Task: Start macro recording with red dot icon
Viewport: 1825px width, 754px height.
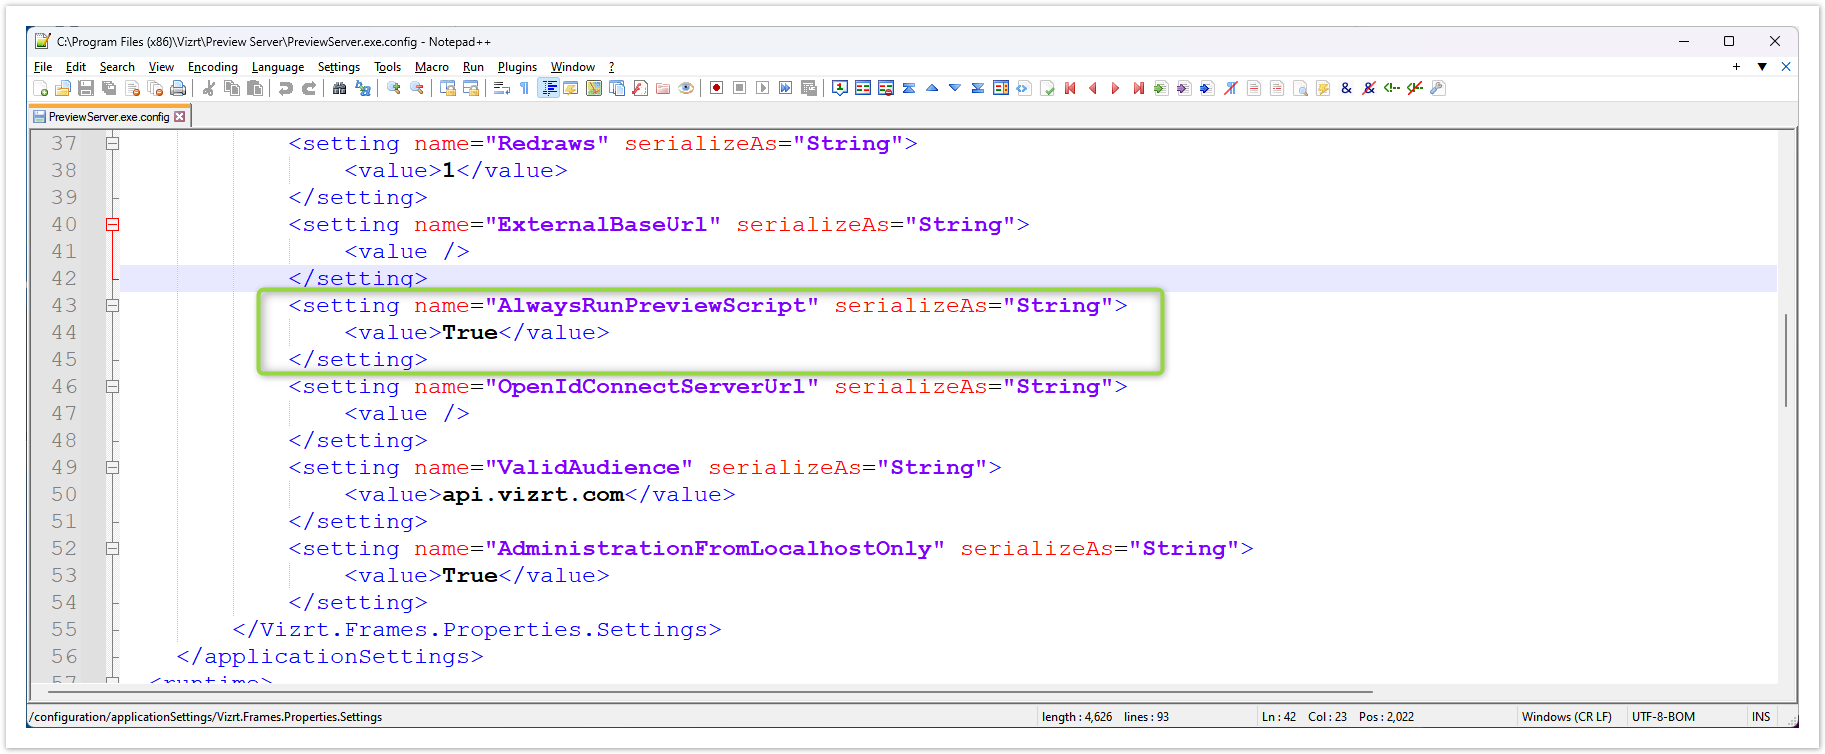Action: click(717, 89)
